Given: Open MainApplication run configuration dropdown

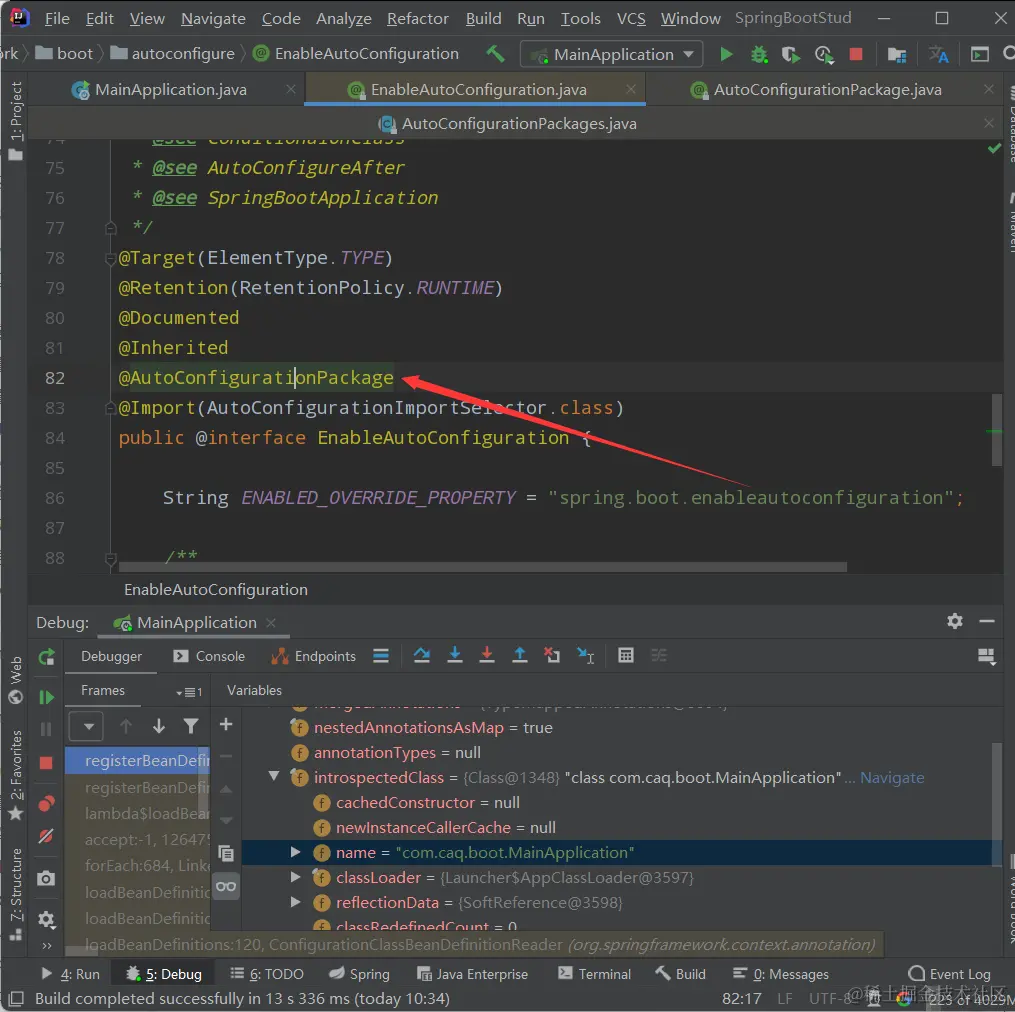Looking at the screenshot, I should pos(610,54).
